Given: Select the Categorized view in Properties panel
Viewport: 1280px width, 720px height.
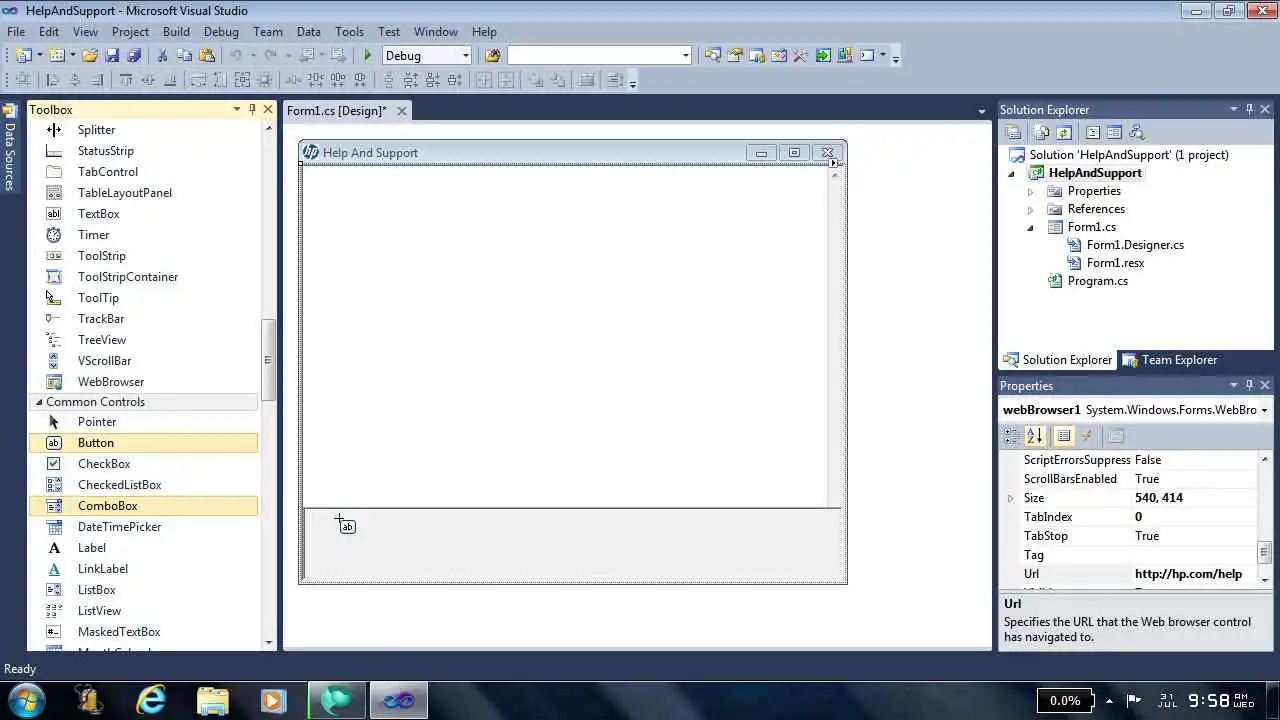Looking at the screenshot, I should tap(1012, 435).
